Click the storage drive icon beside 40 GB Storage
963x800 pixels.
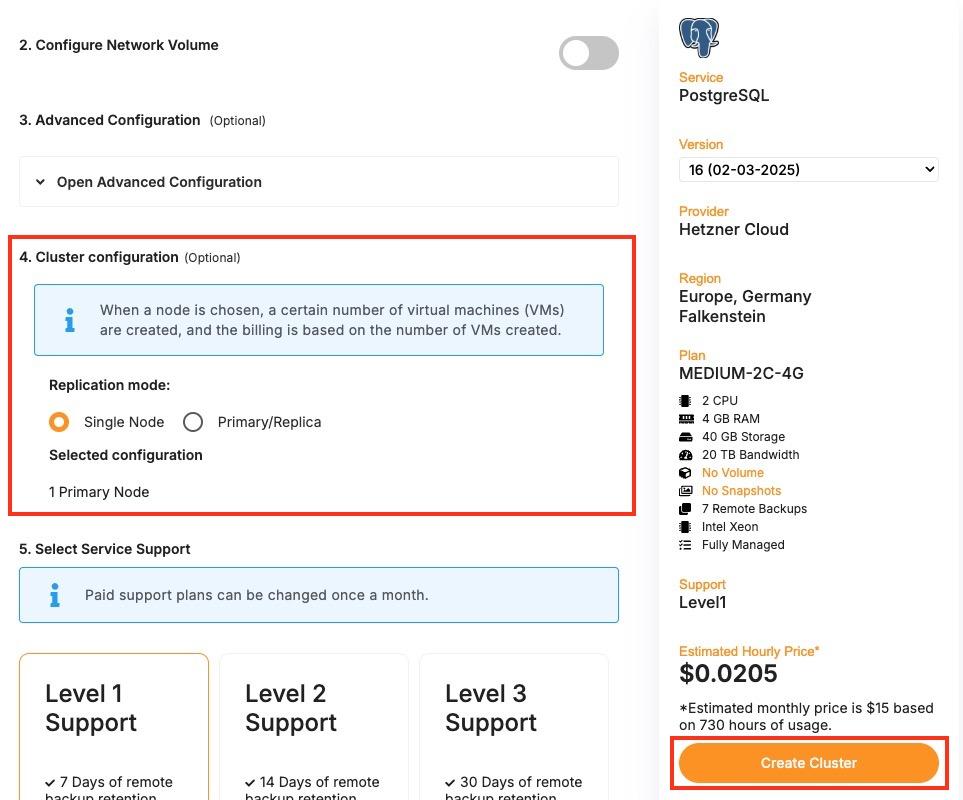pyautogui.click(x=685, y=437)
